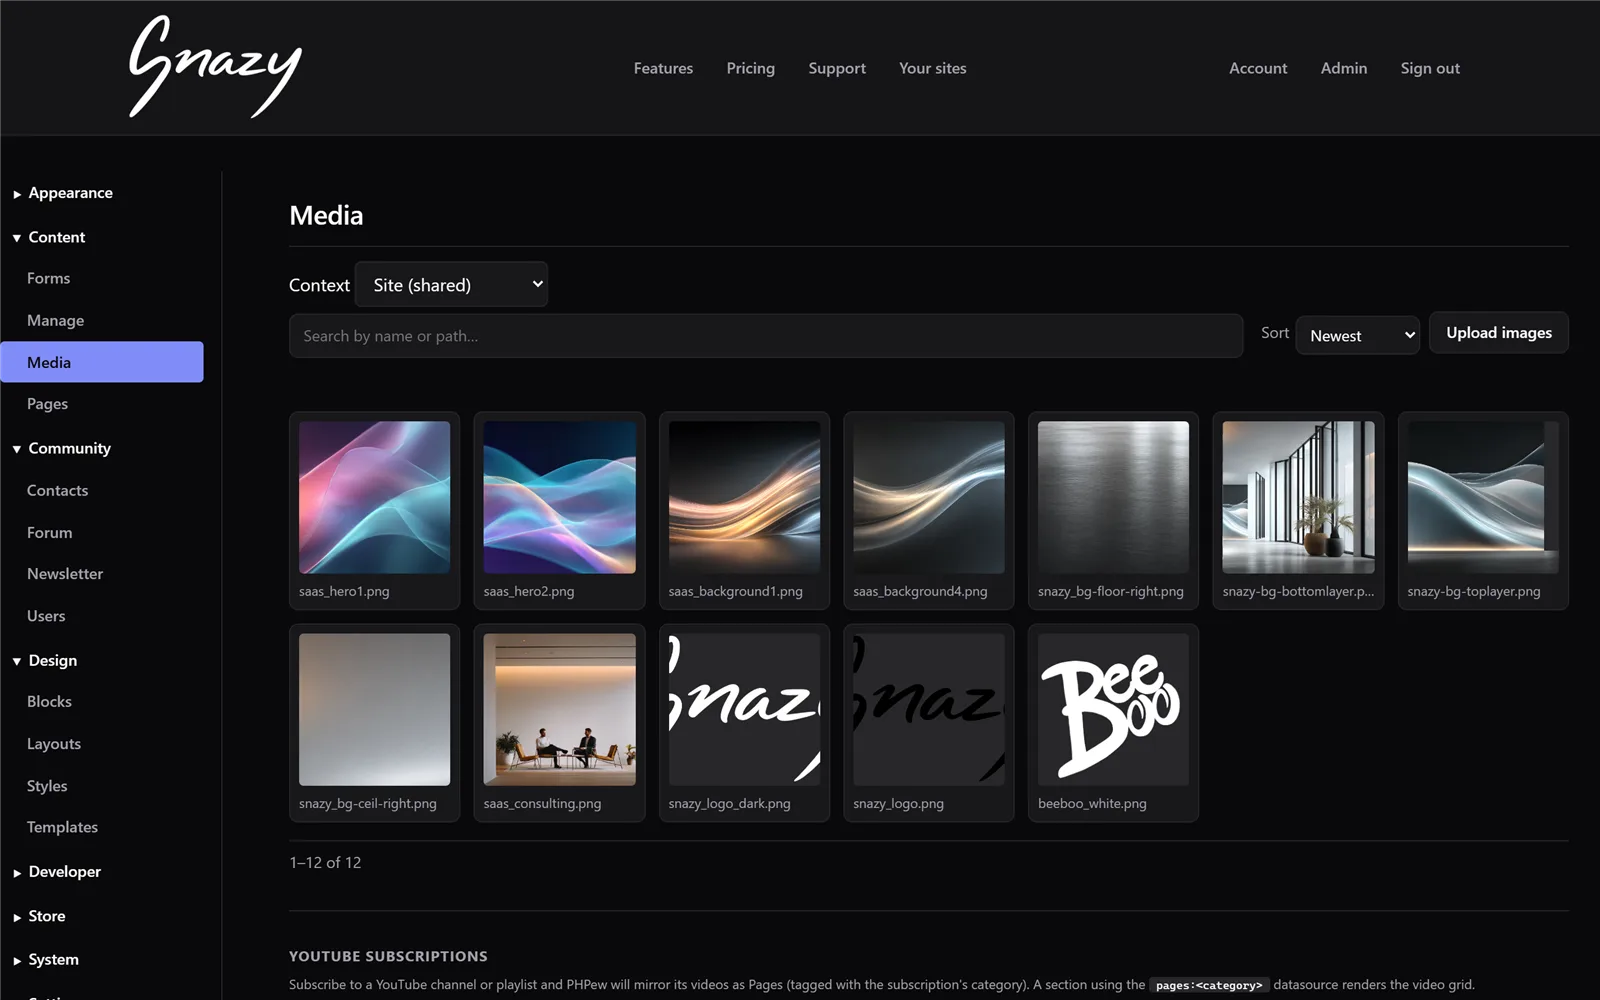Select Media in the sidebar

102,362
